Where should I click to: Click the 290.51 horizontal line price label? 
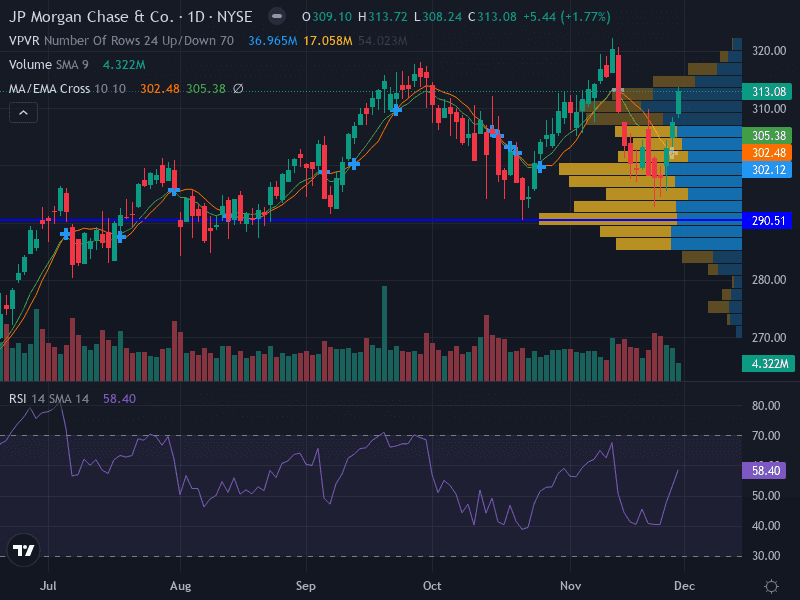[767, 221]
